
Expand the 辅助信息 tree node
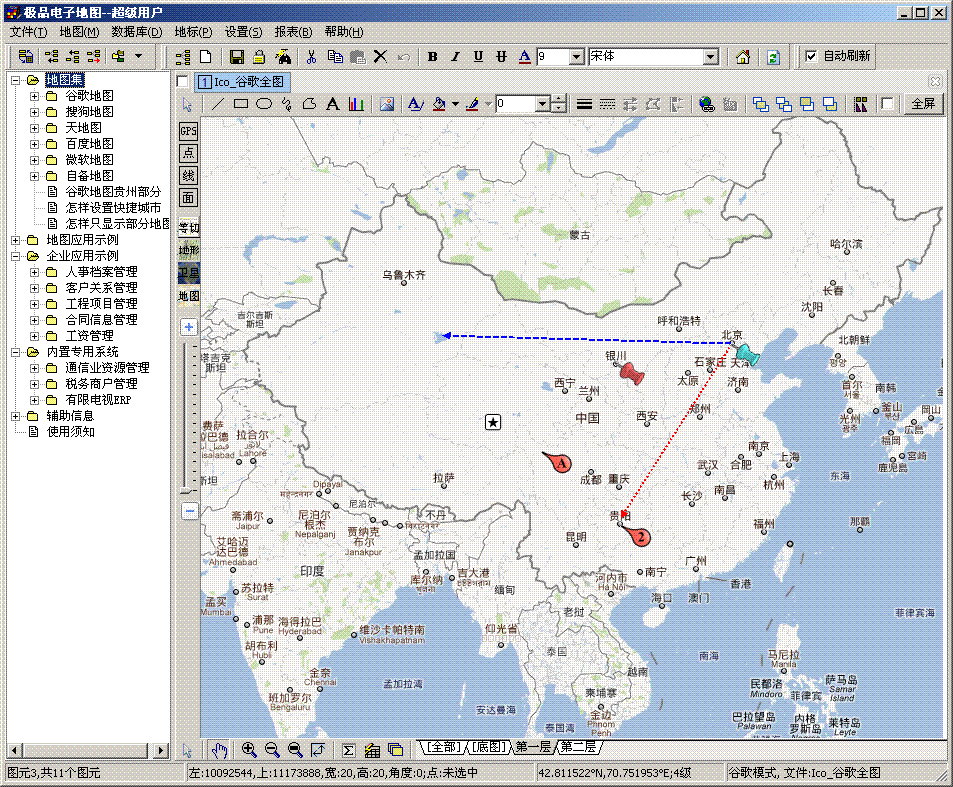point(16,416)
